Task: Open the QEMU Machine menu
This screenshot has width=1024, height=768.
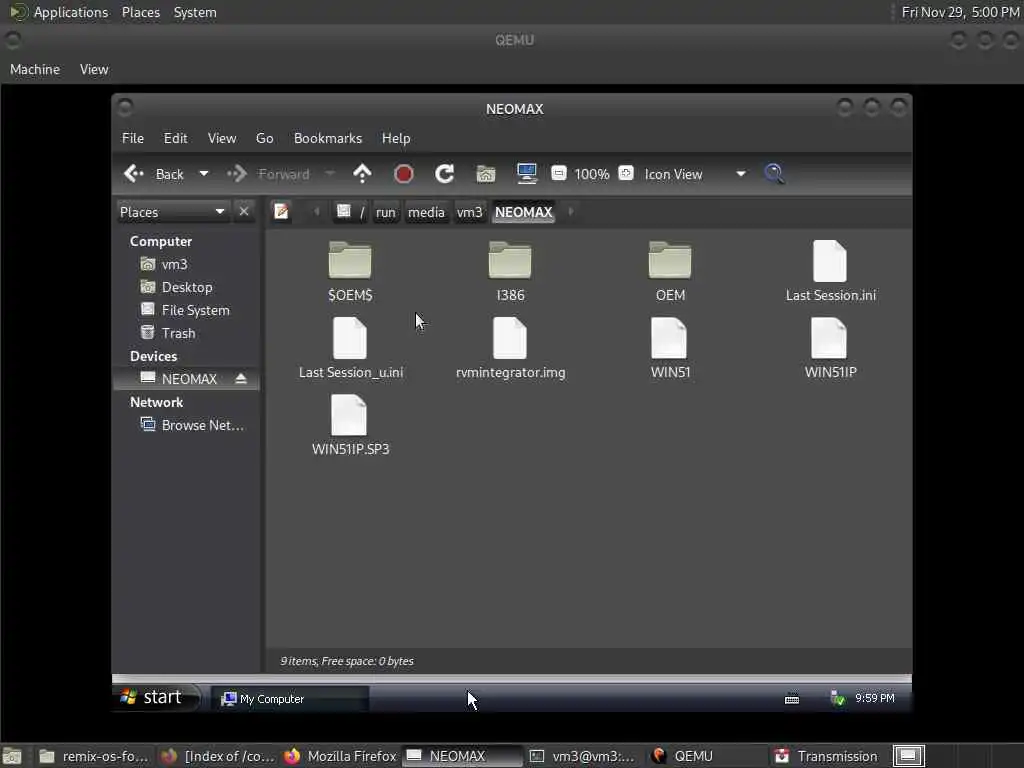Action: (x=35, y=69)
